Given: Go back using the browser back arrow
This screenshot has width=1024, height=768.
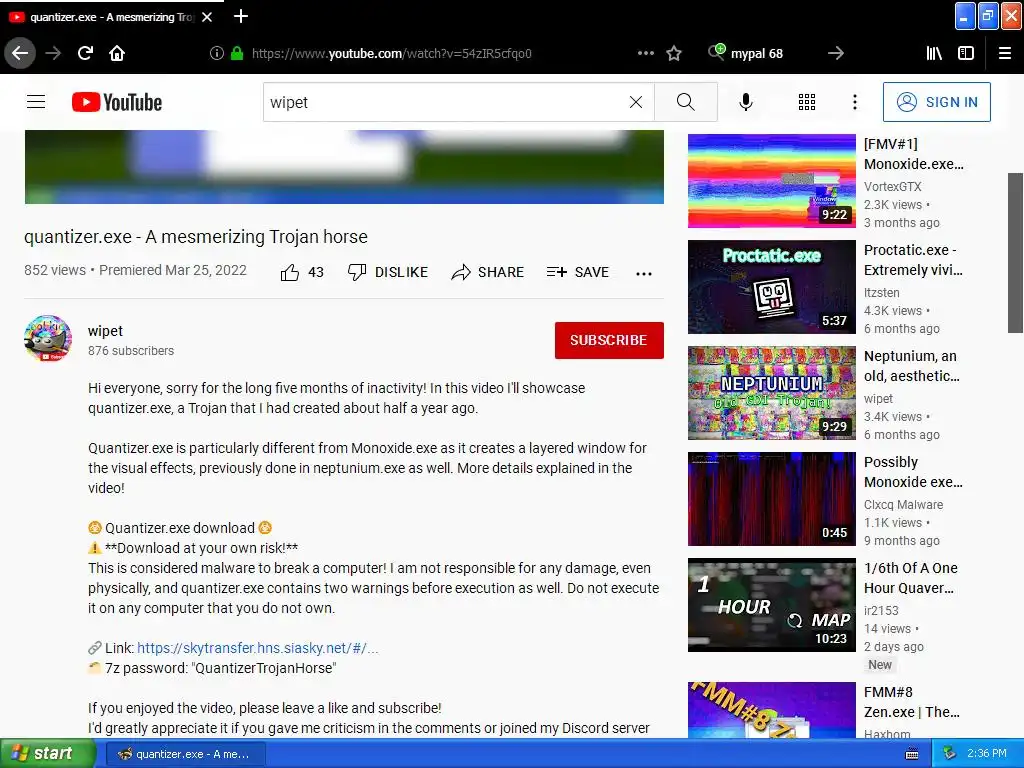Looking at the screenshot, I should pos(20,54).
